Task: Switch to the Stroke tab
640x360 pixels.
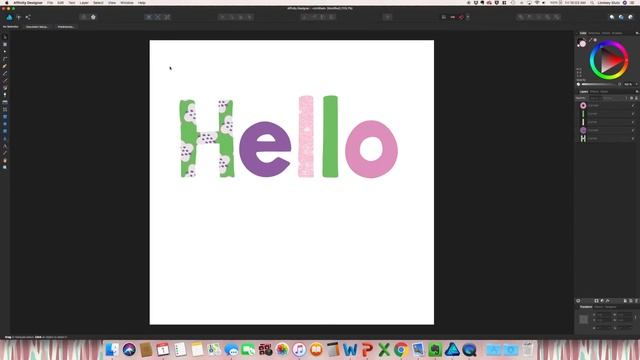Action: tap(606, 33)
